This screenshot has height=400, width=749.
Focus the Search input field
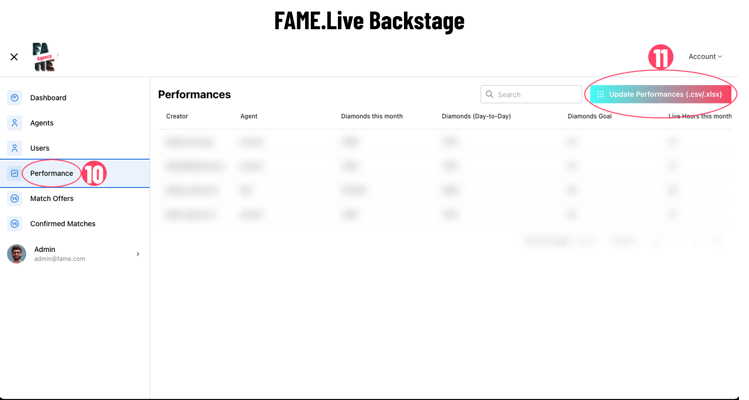pyautogui.click(x=531, y=94)
